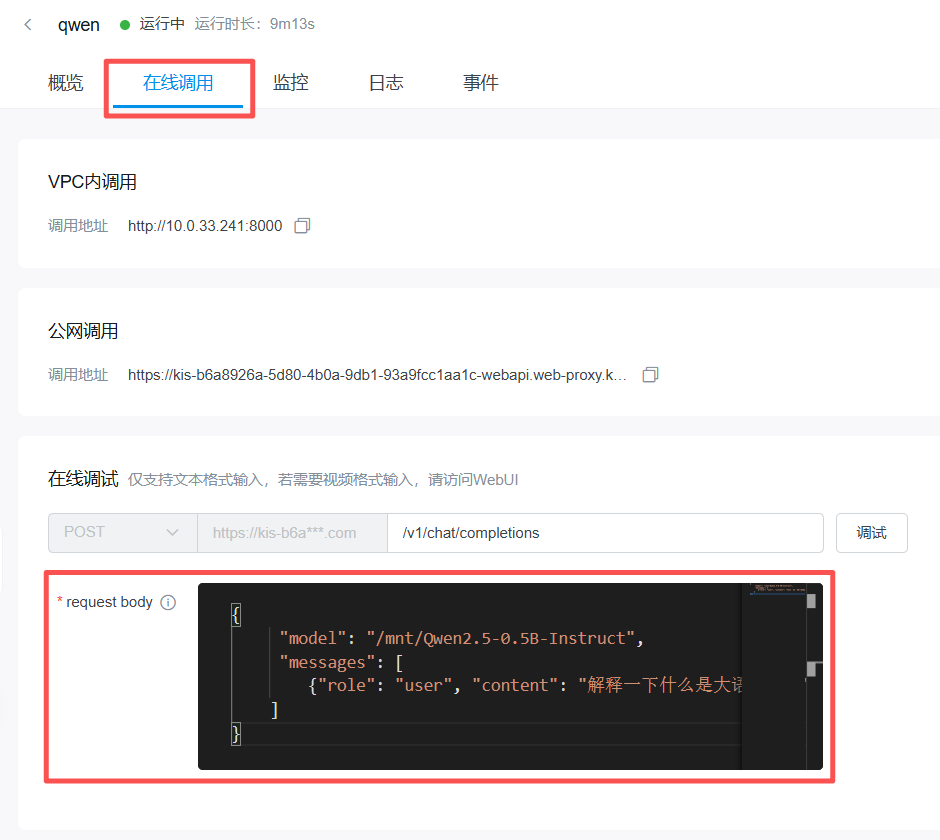The width and height of the screenshot is (940, 840).
Task: Click the 运行时长 9m13s runtime text
Action: pyautogui.click(x=255, y=24)
